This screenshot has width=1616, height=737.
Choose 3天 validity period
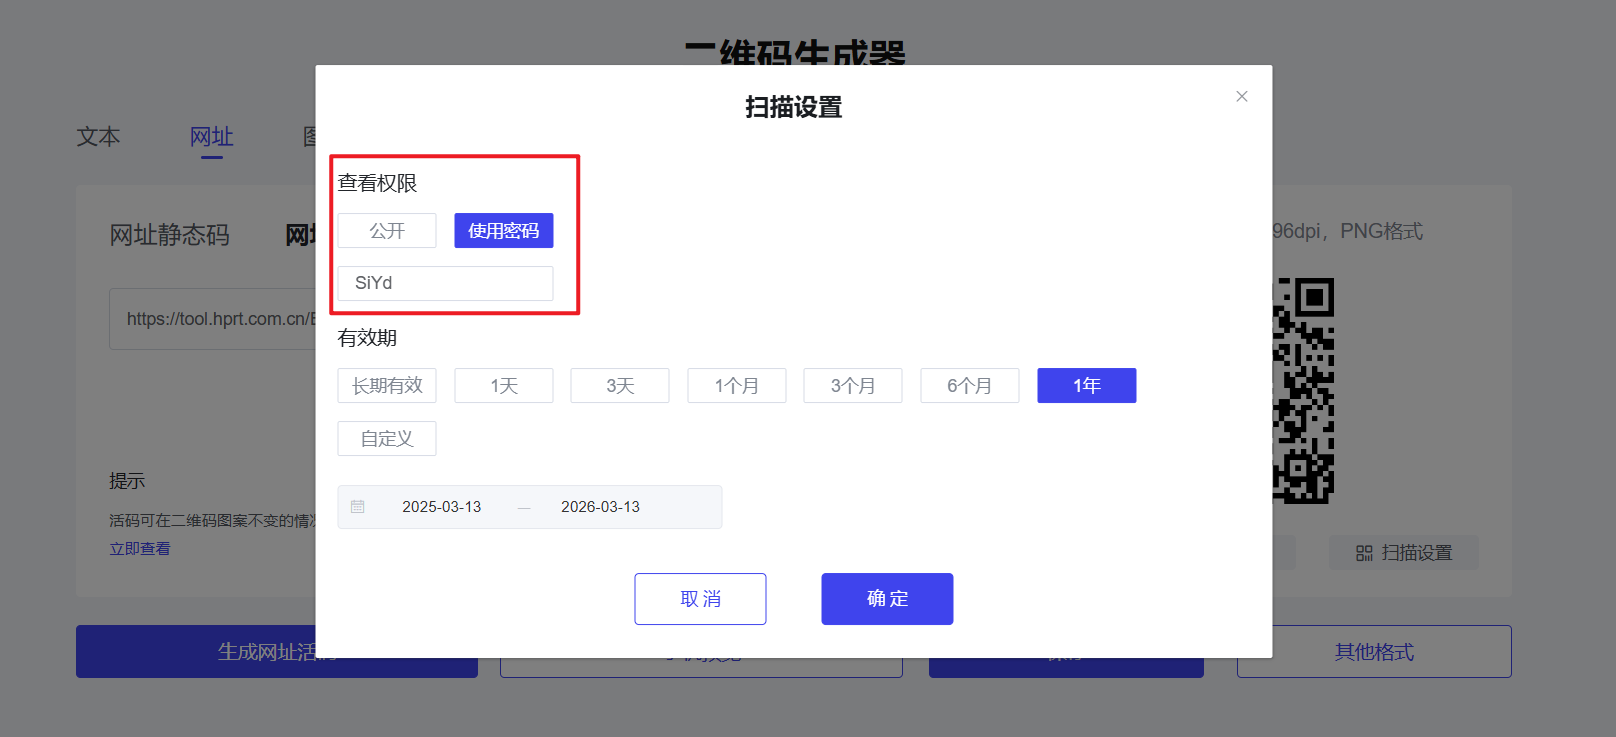(620, 386)
